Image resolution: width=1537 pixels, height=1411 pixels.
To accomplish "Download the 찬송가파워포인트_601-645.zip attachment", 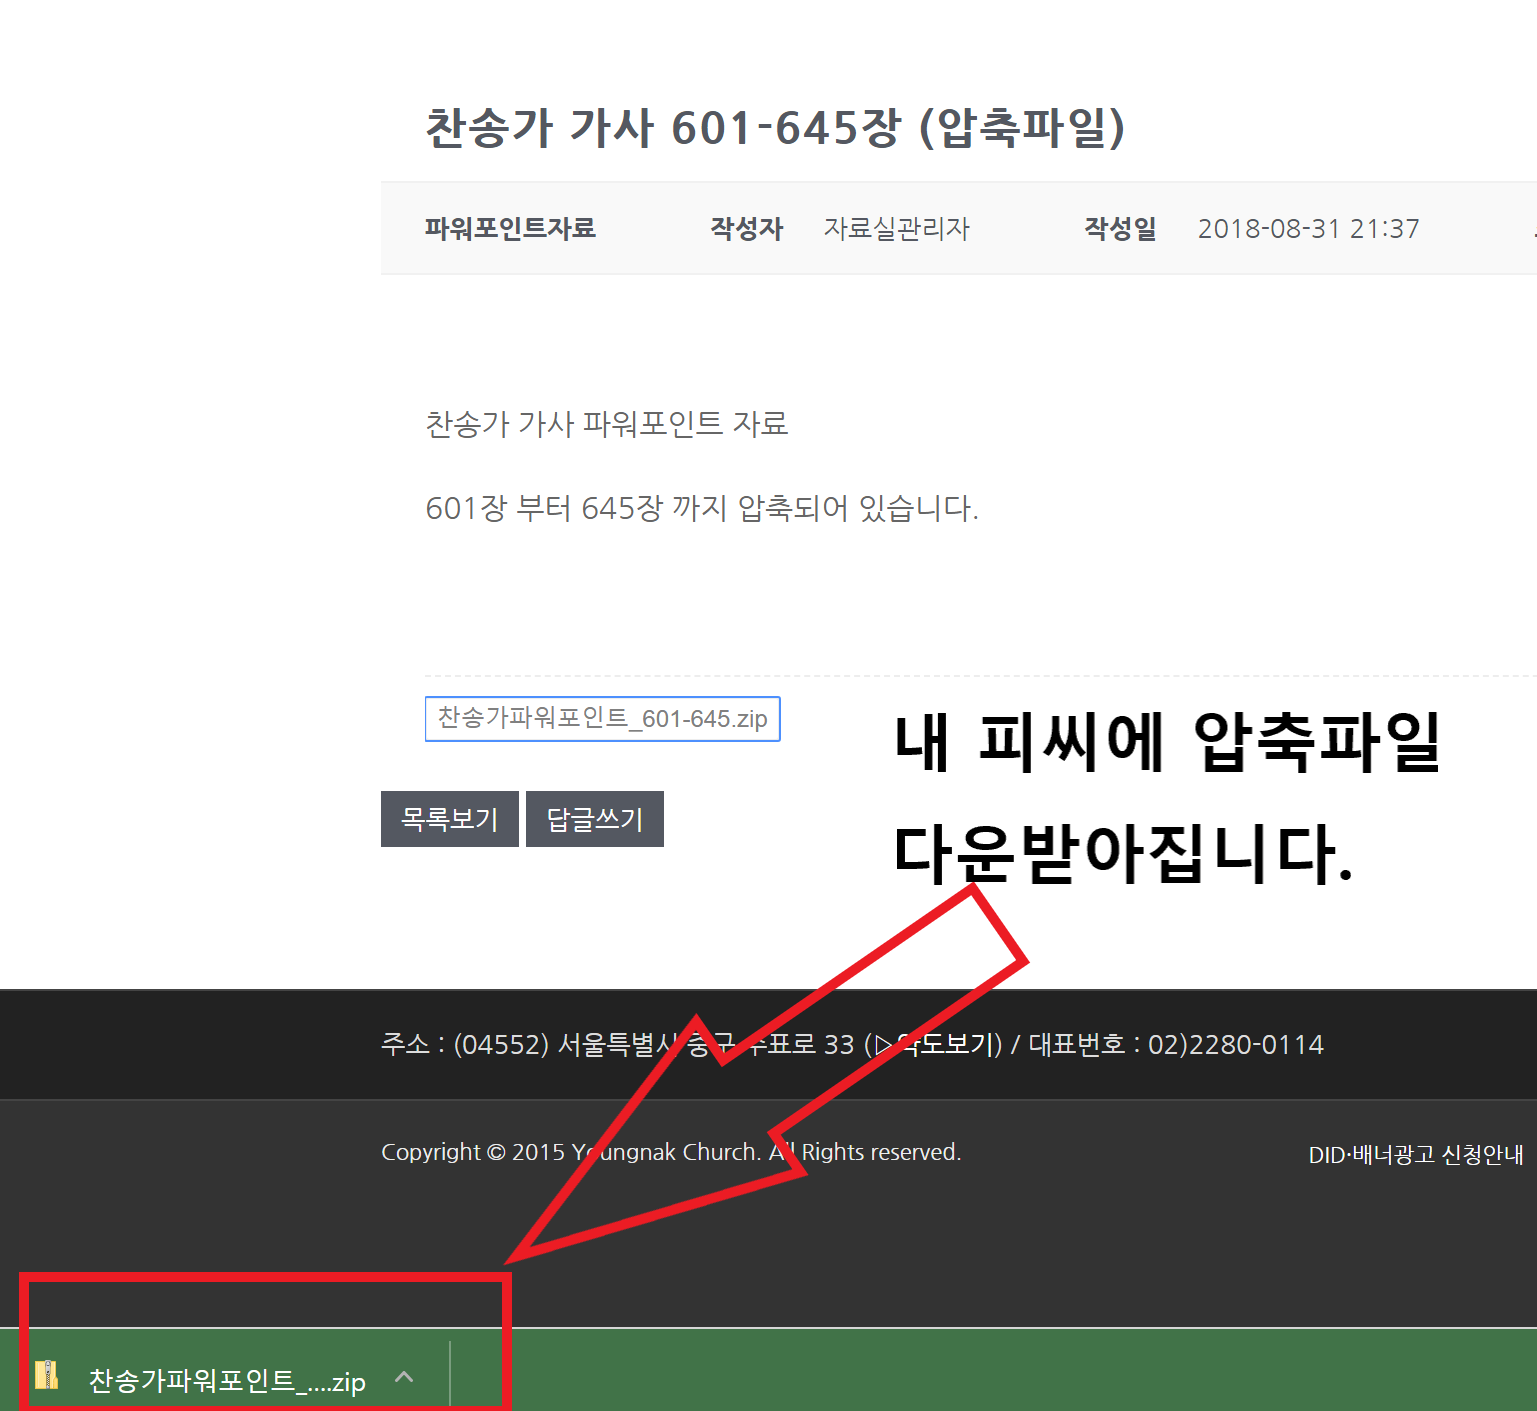I will coord(602,719).
